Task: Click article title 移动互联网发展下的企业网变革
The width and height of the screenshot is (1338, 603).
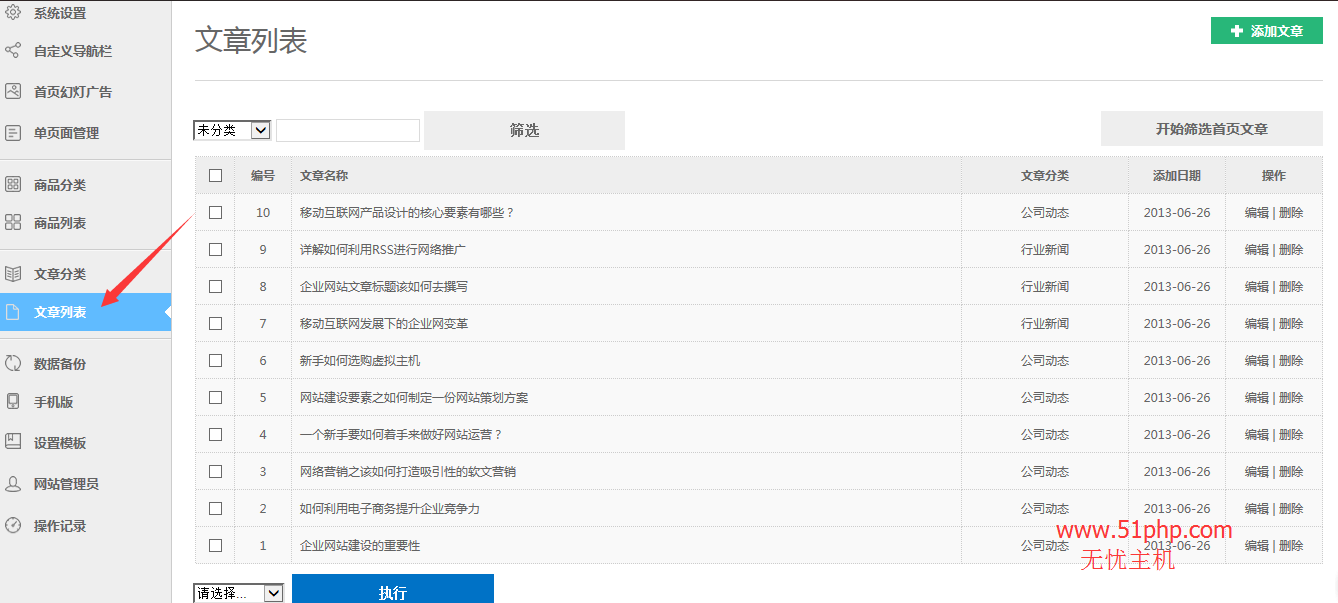Action: pos(384,323)
